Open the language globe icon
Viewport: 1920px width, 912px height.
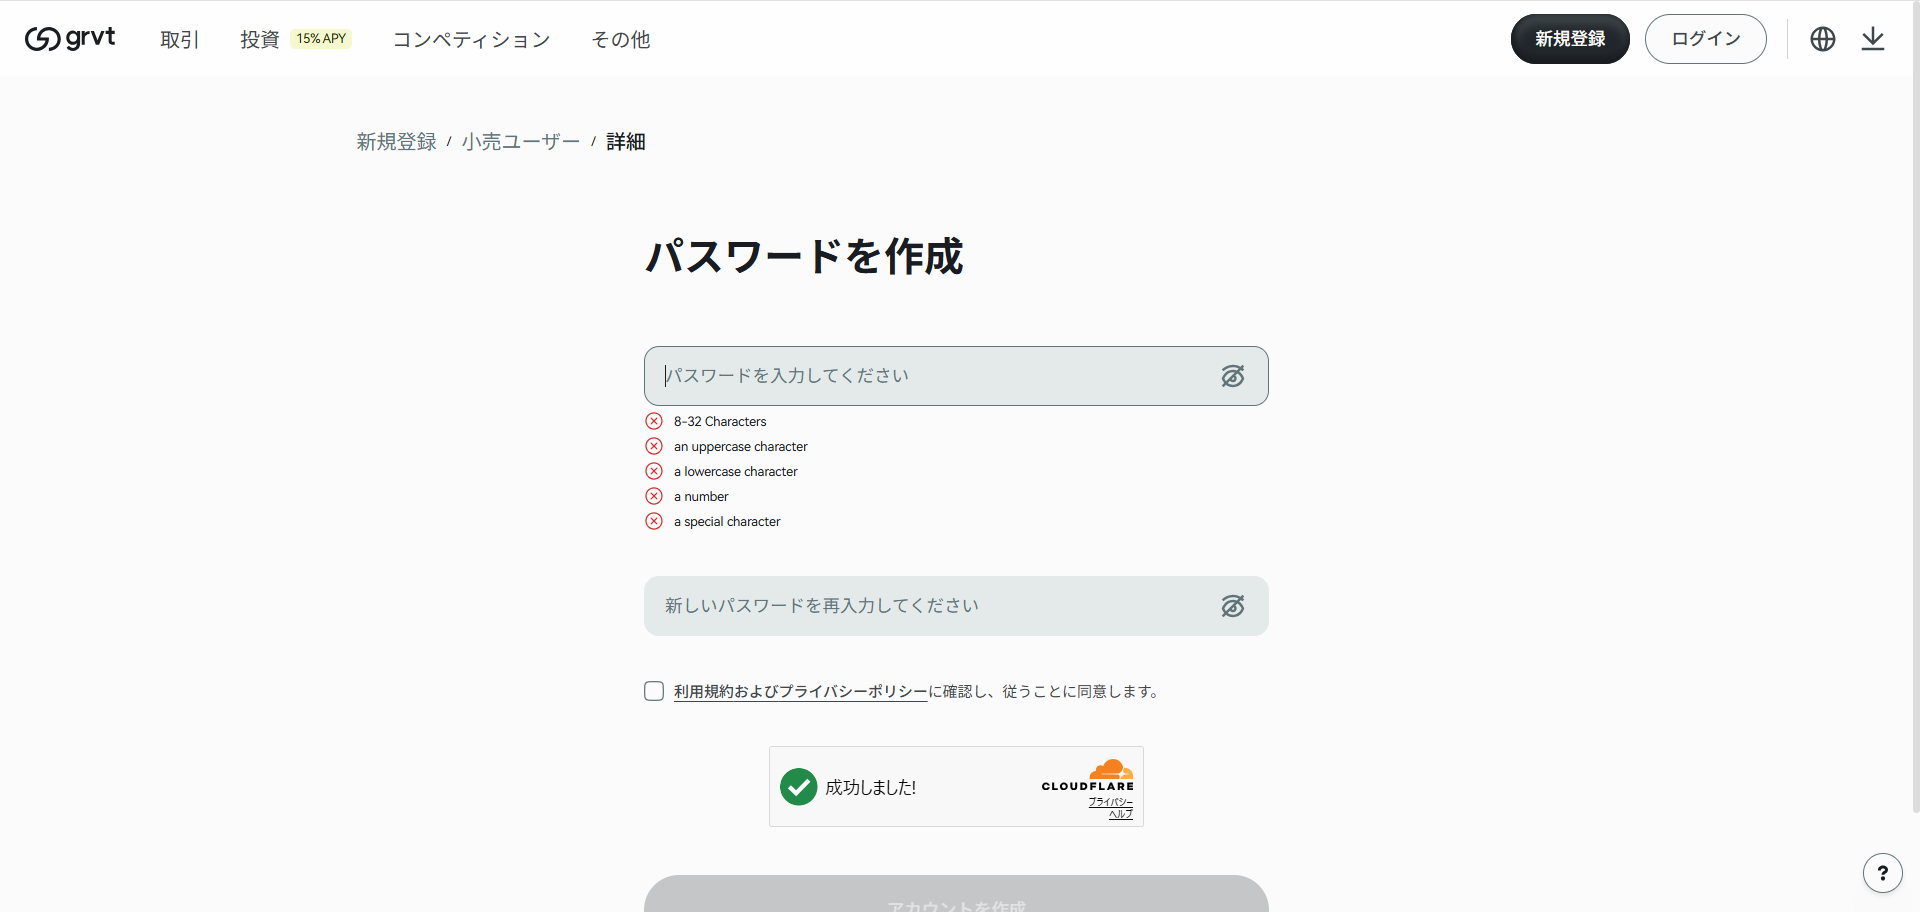point(1823,39)
